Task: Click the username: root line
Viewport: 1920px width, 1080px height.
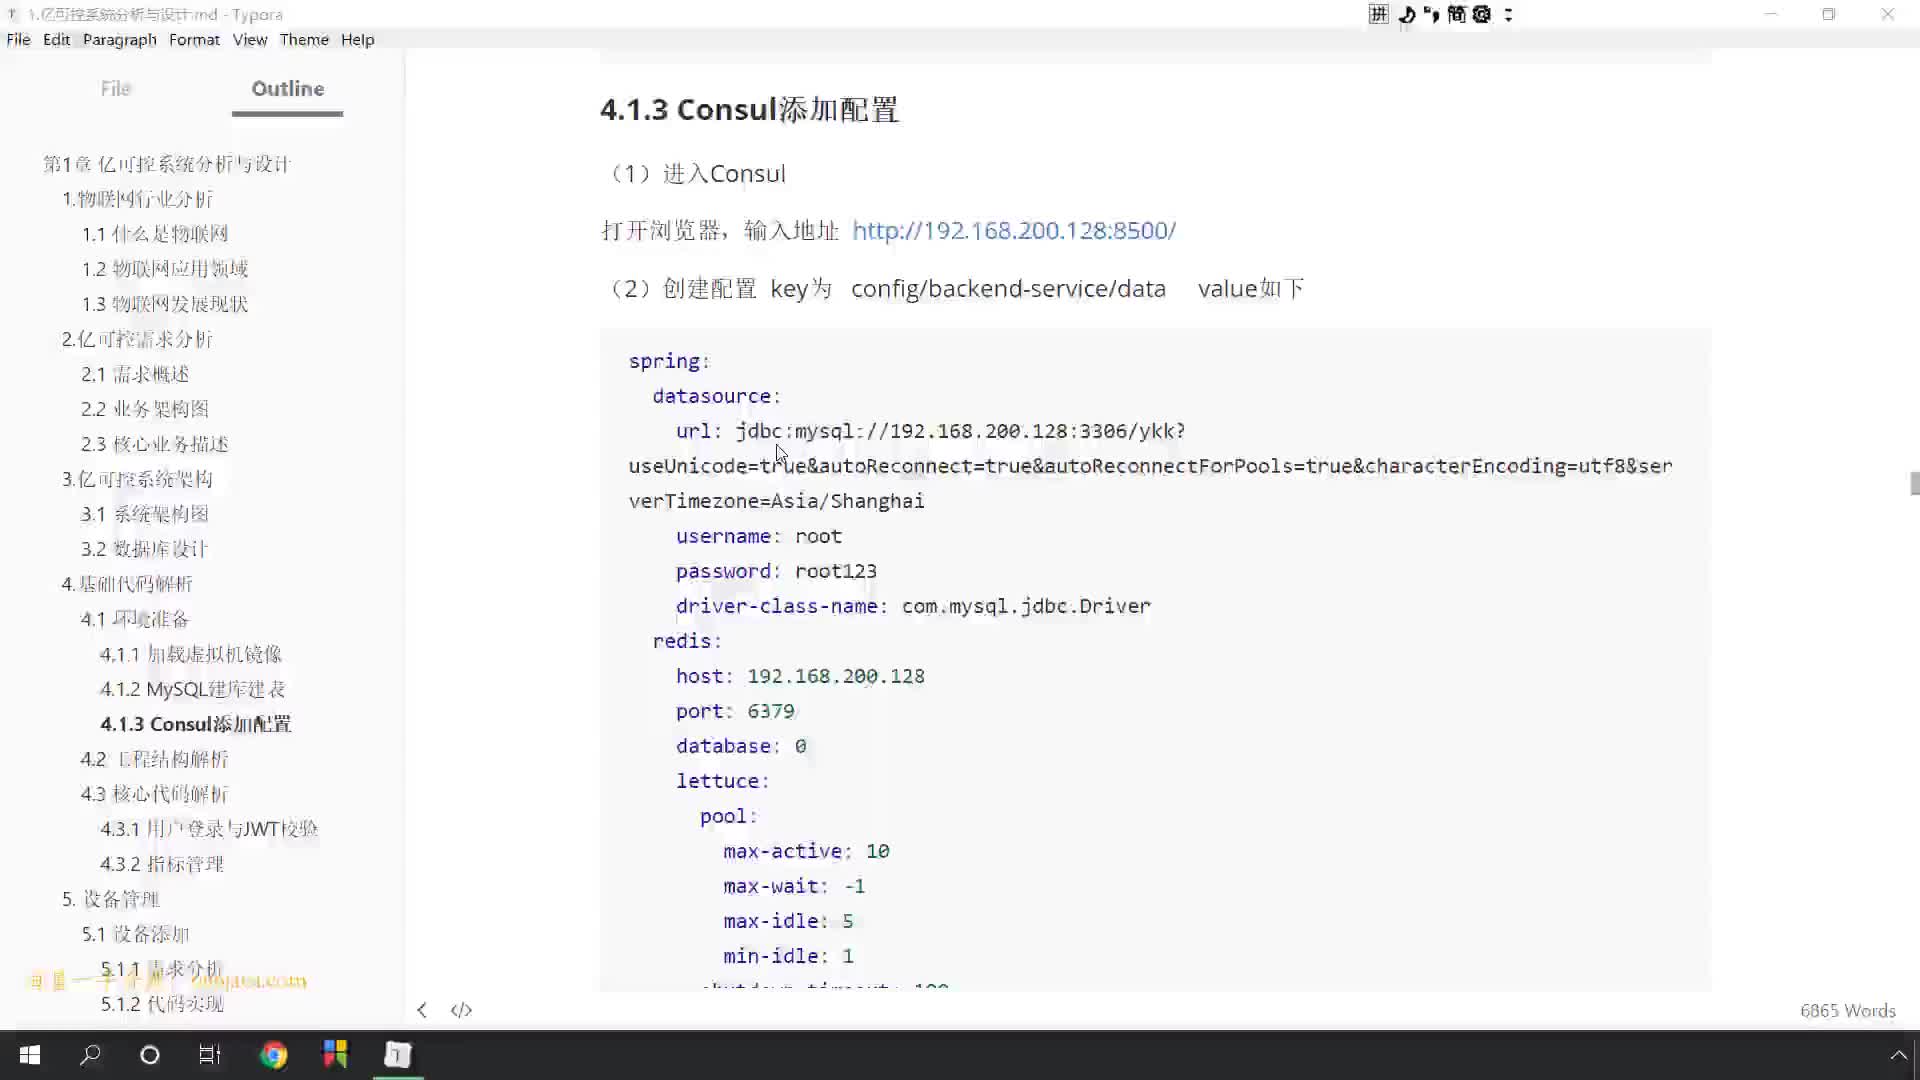Action: [759, 536]
